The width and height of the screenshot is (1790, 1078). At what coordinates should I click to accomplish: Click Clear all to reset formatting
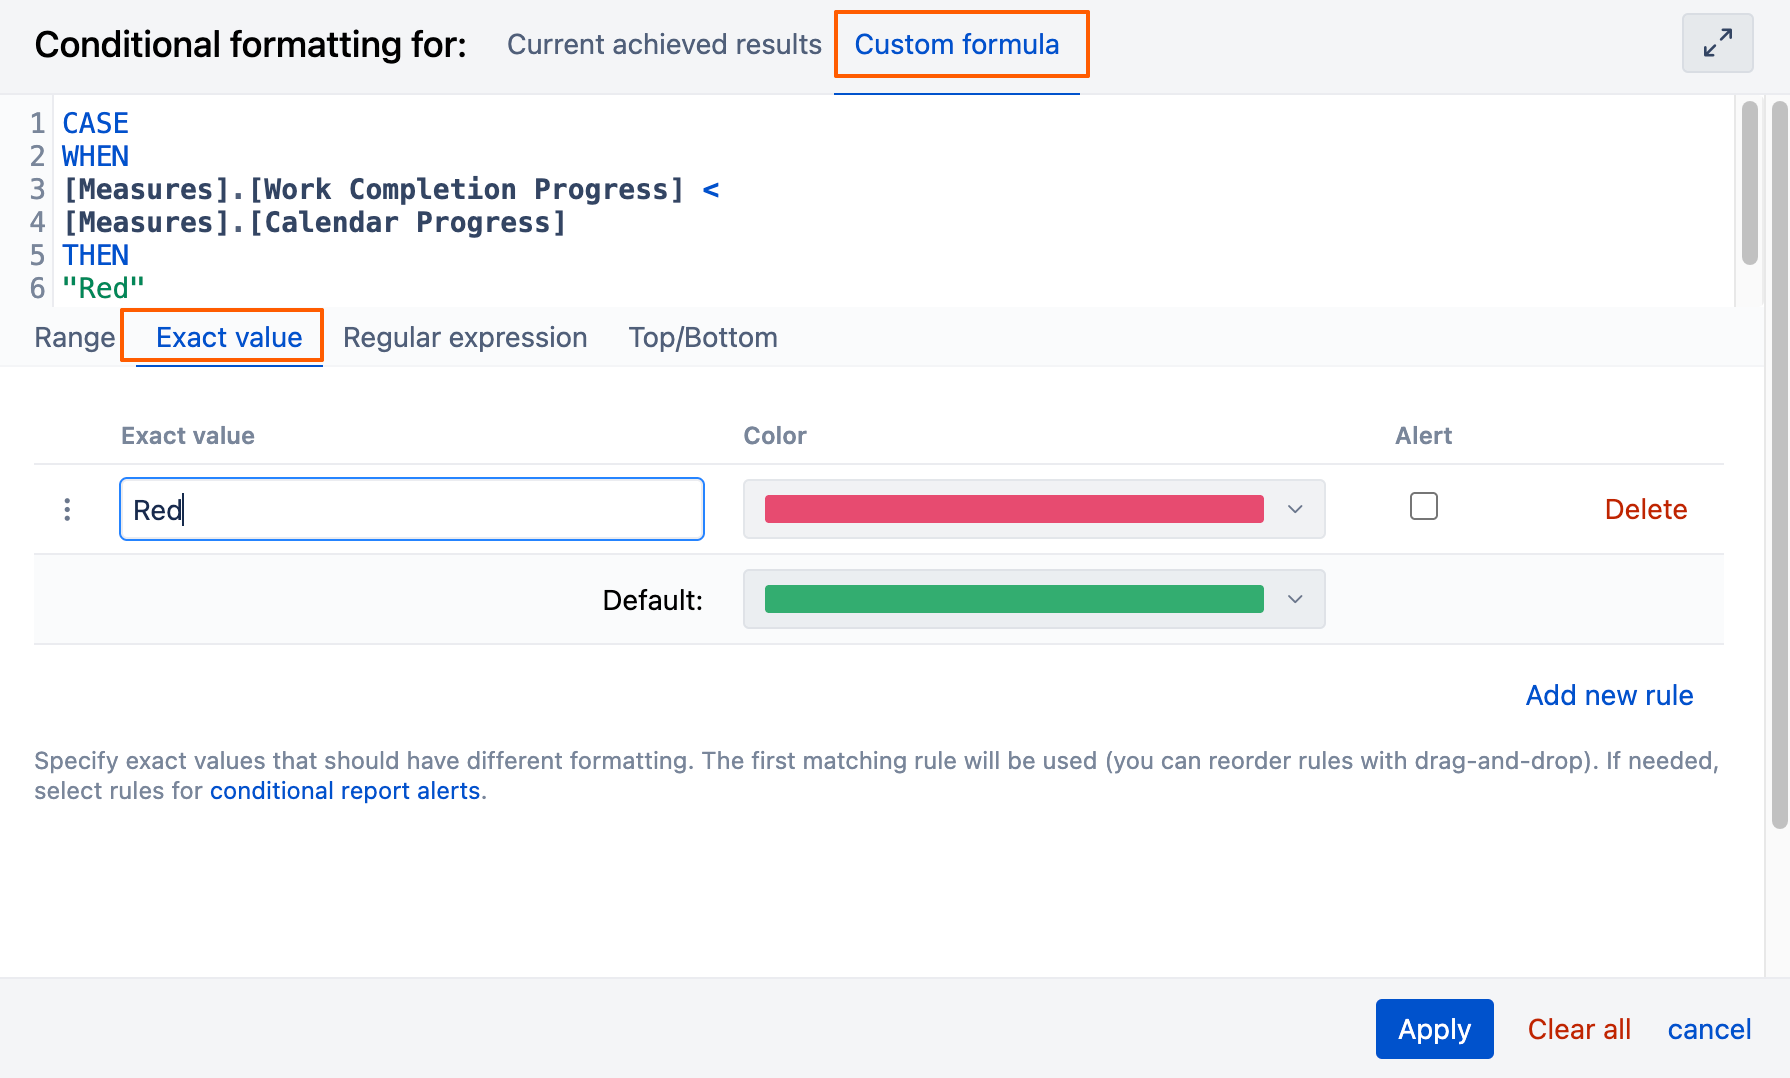click(1579, 1029)
